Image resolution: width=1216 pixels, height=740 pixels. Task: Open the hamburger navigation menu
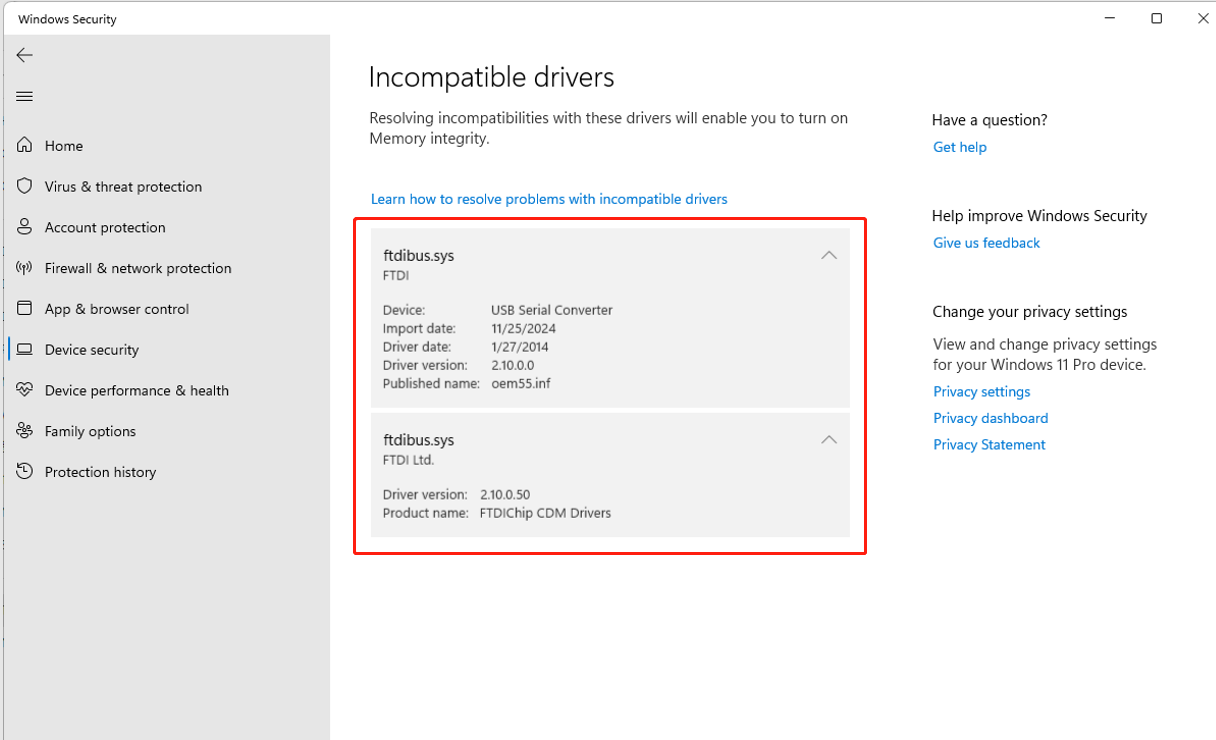(x=25, y=96)
